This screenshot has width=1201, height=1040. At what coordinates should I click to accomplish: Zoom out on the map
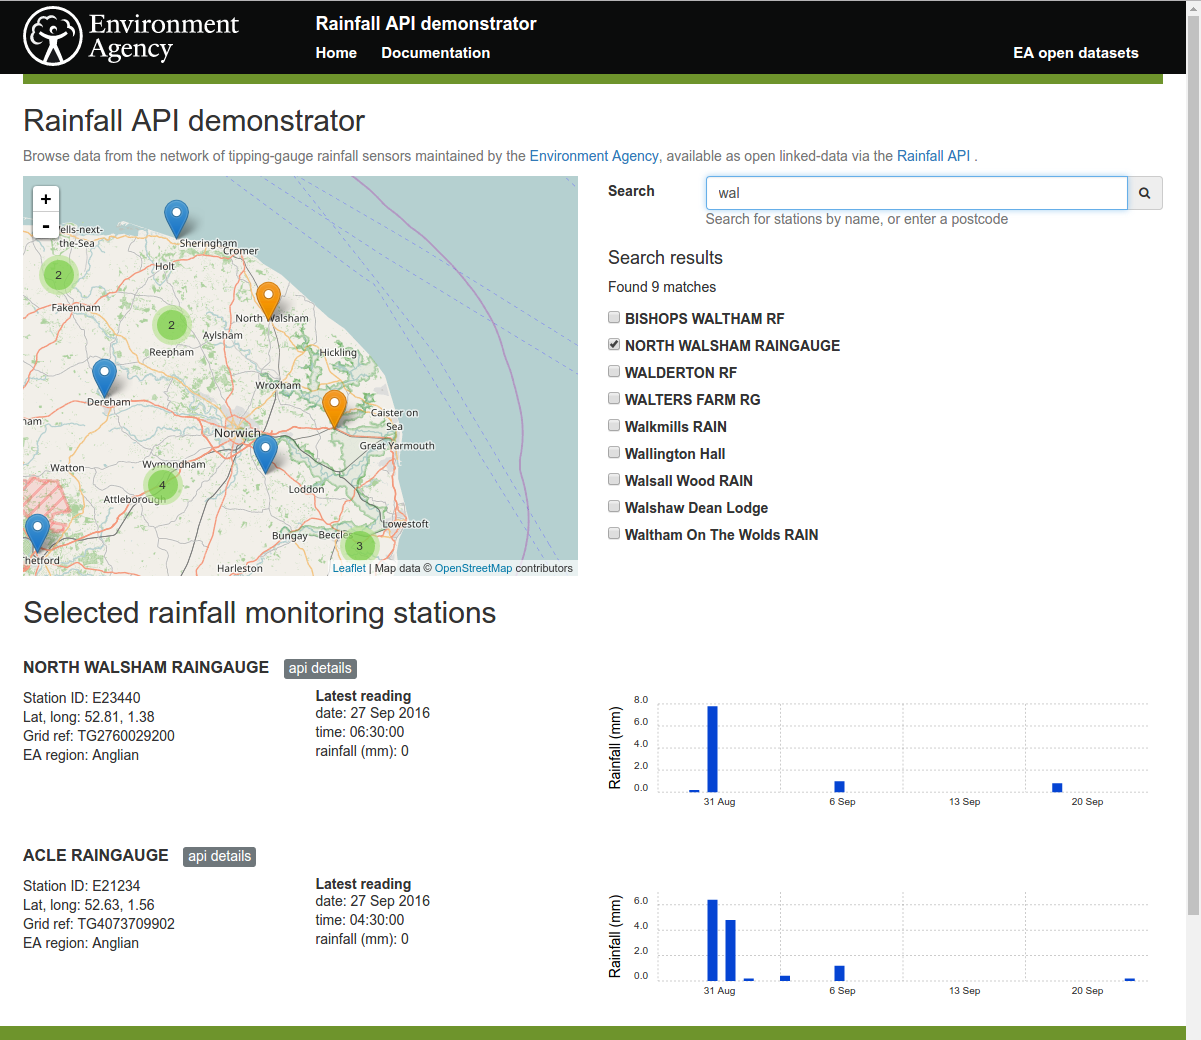[45, 226]
